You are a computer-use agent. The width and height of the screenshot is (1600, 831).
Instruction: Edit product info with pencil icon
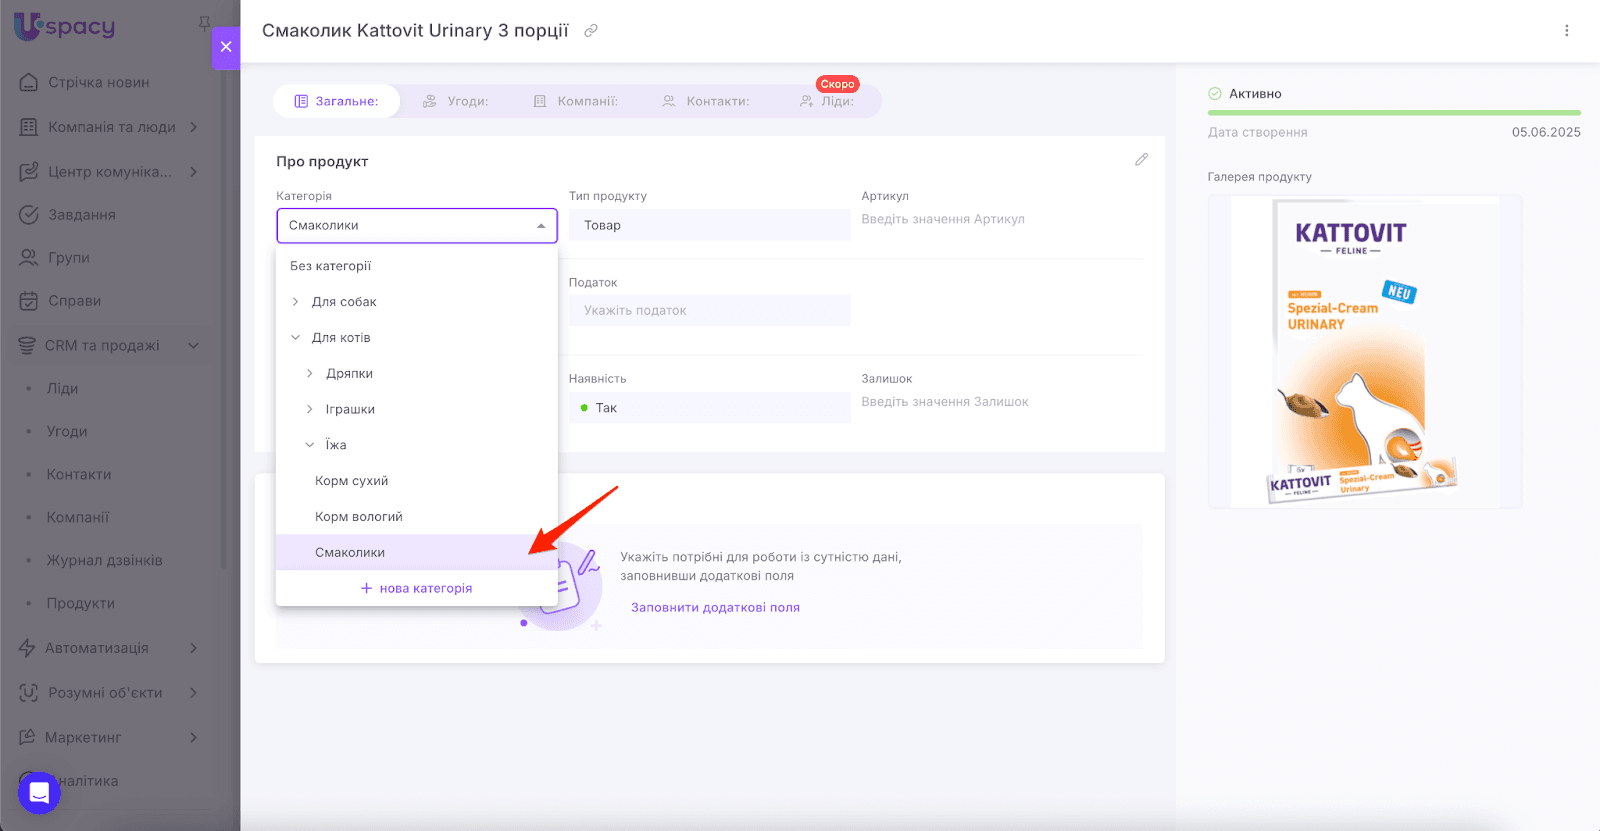click(1141, 160)
